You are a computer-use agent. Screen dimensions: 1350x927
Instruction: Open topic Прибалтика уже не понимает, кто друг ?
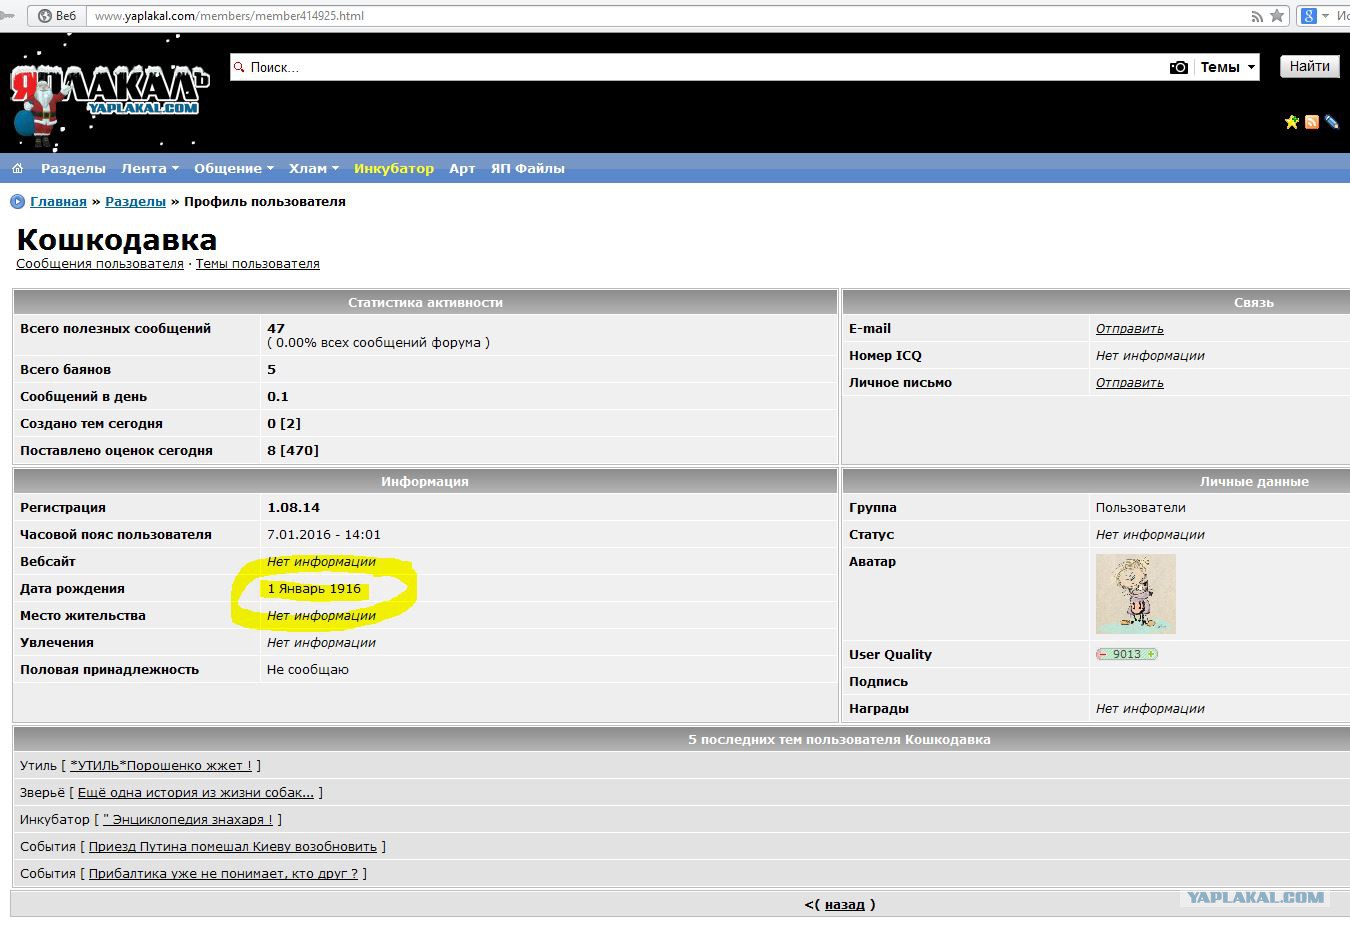pyautogui.click(x=223, y=873)
